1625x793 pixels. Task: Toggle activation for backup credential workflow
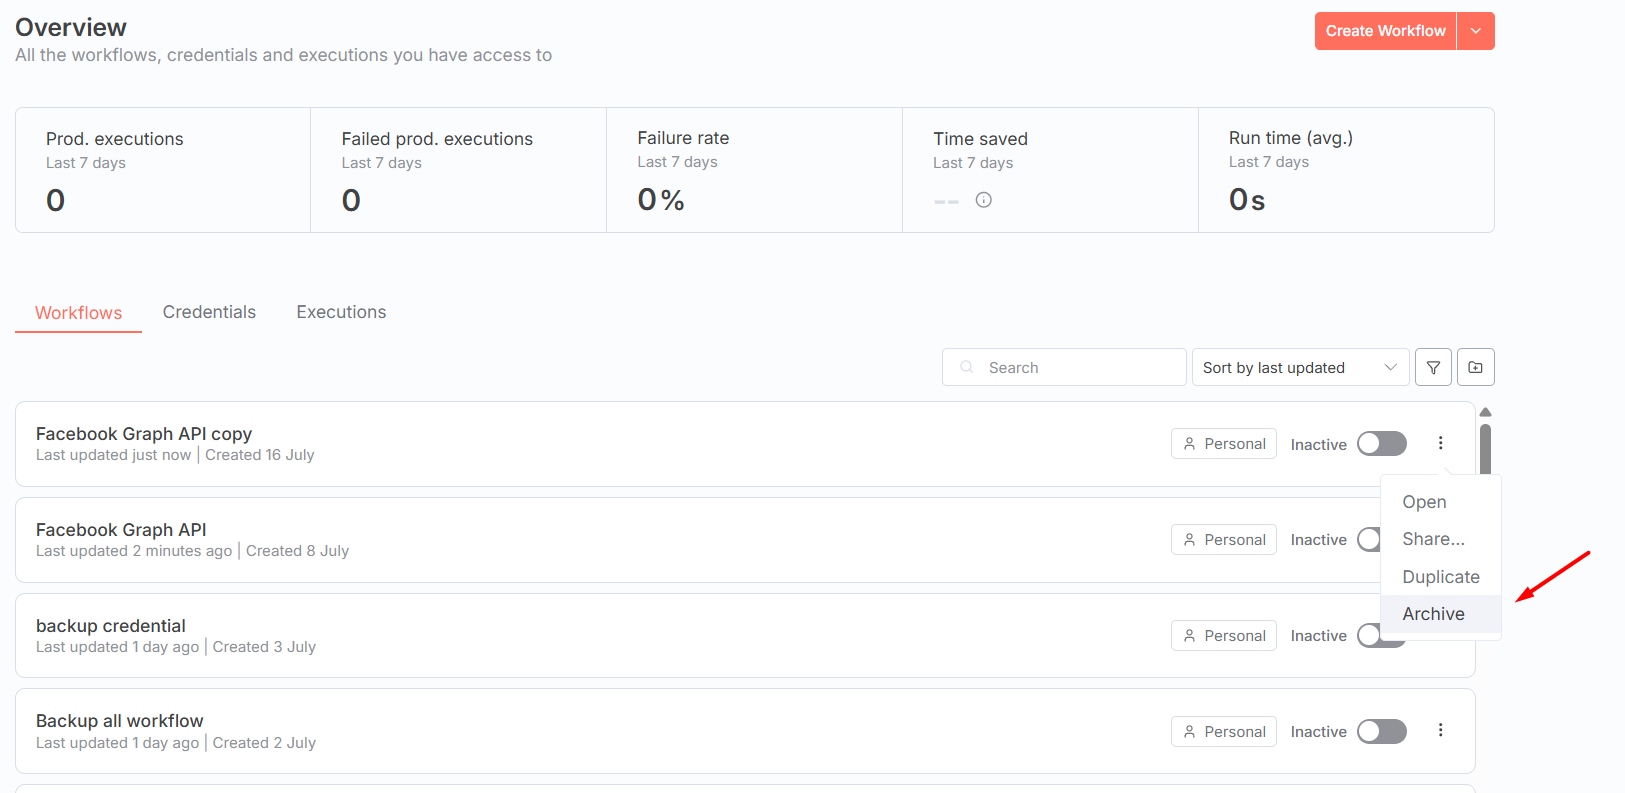1369,635
